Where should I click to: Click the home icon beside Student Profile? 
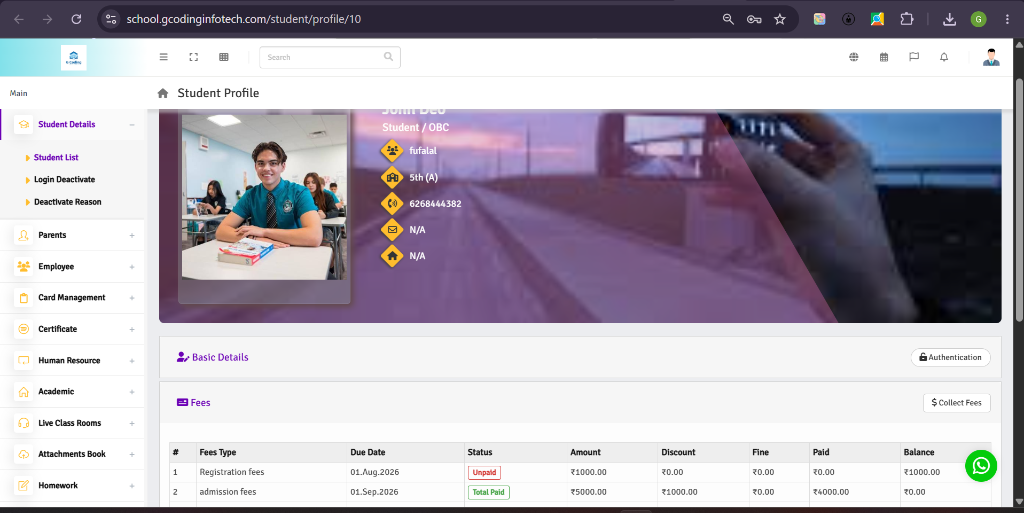(x=163, y=93)
